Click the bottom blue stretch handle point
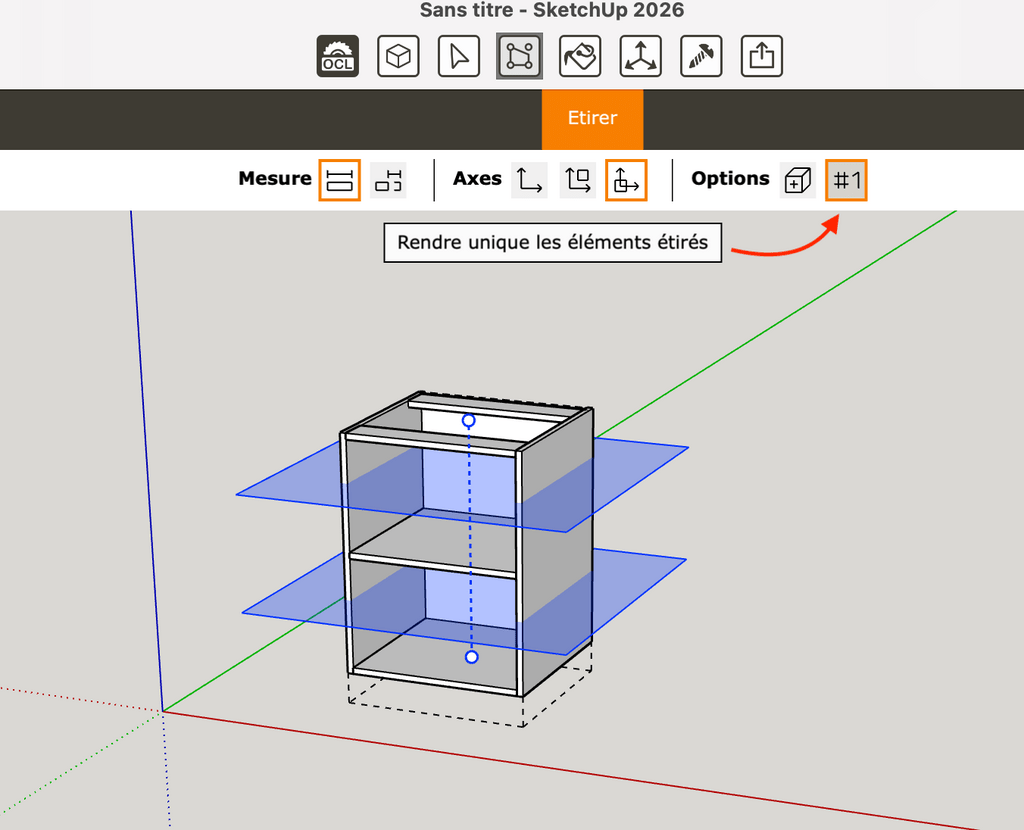 pyautogui.click(x=472, y=657)
